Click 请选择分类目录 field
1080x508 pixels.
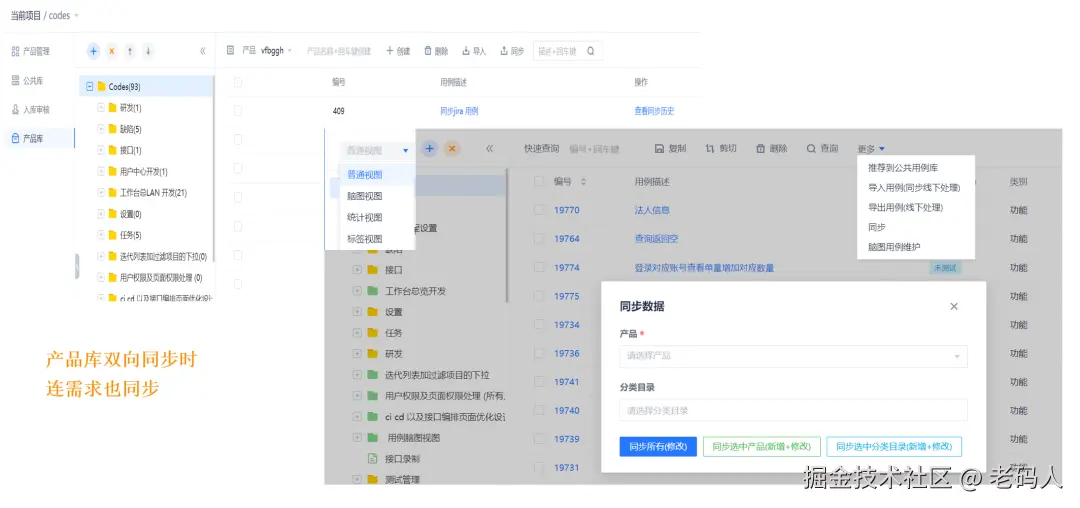point(793,410)
